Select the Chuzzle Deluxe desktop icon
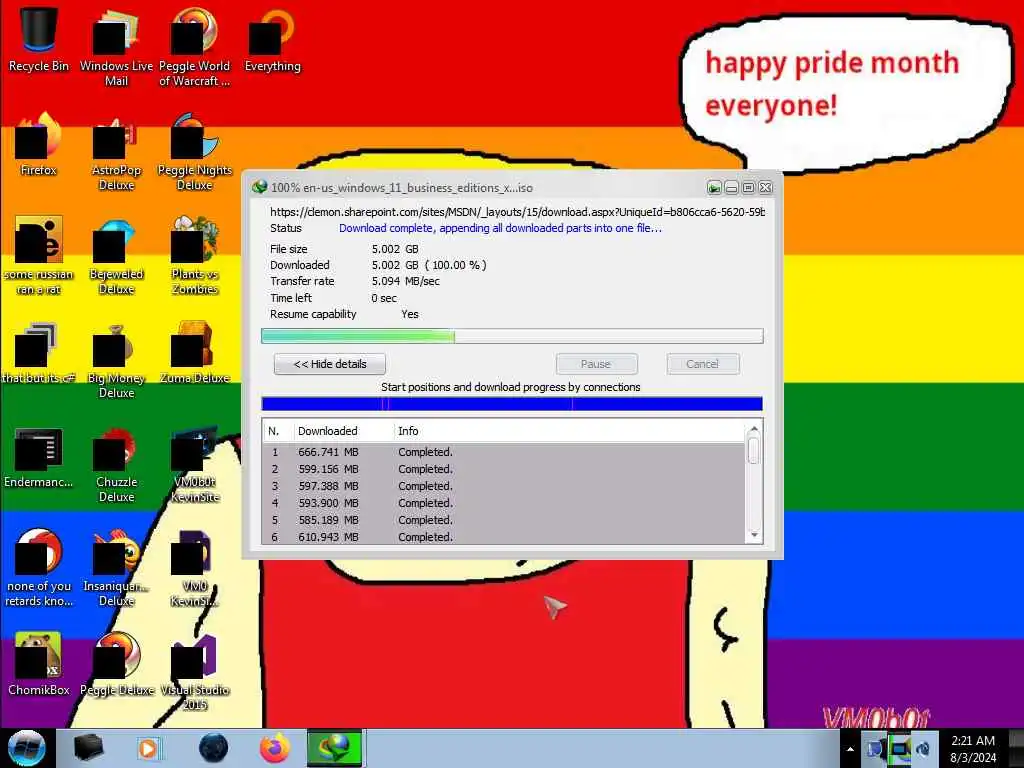The image size is (1024, 768). pyautogui.click(x=116, y=464)
